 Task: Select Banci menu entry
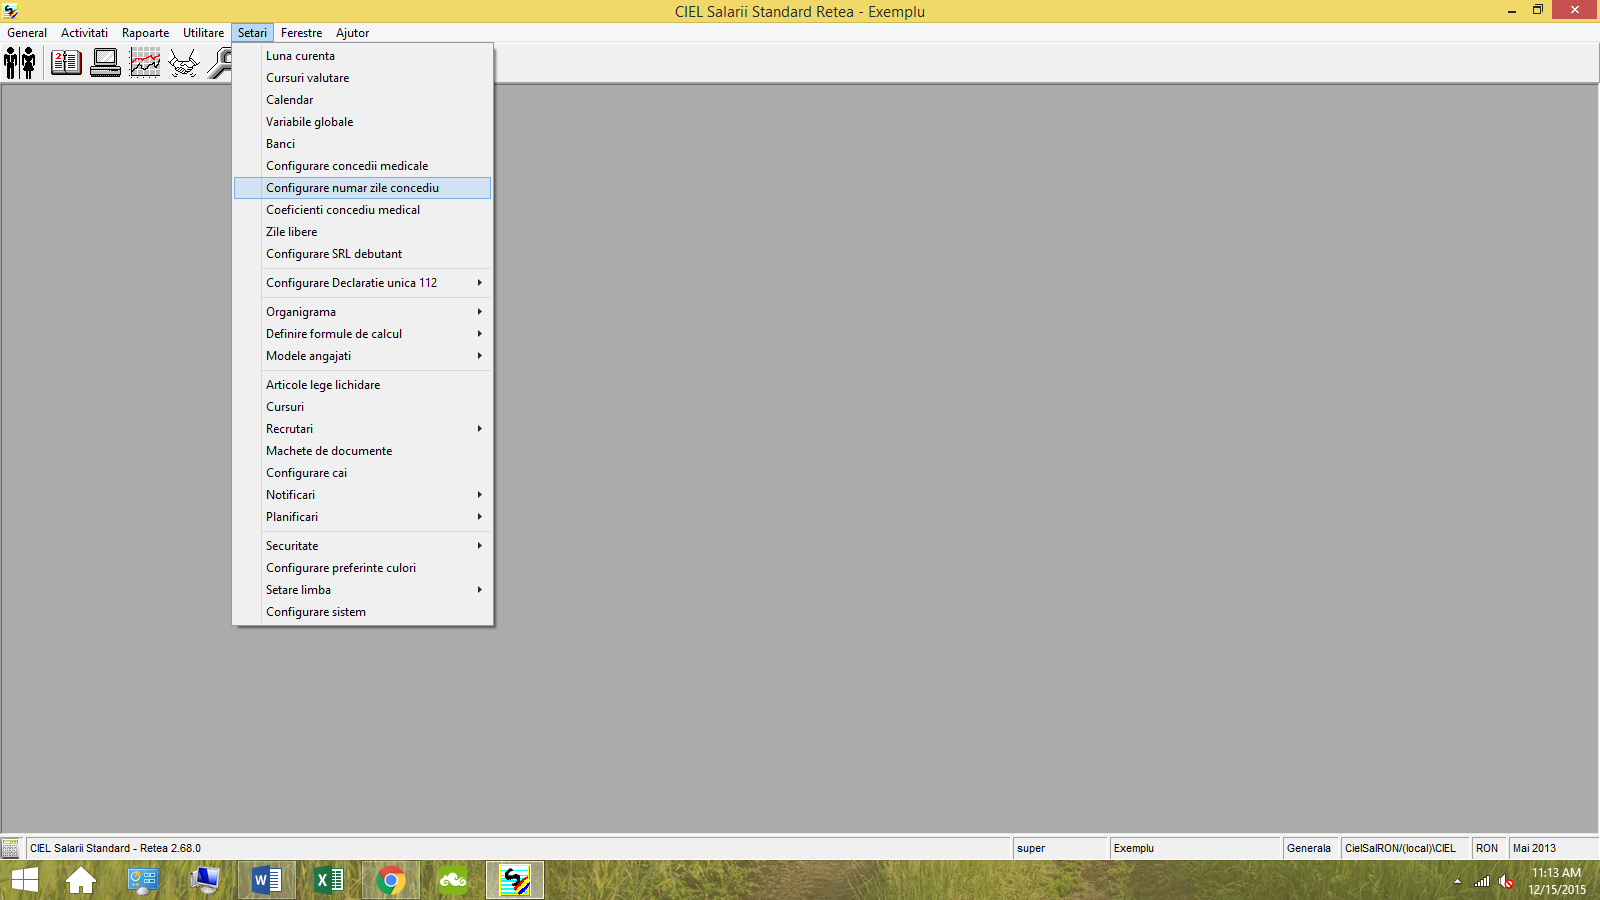(362, 144)
